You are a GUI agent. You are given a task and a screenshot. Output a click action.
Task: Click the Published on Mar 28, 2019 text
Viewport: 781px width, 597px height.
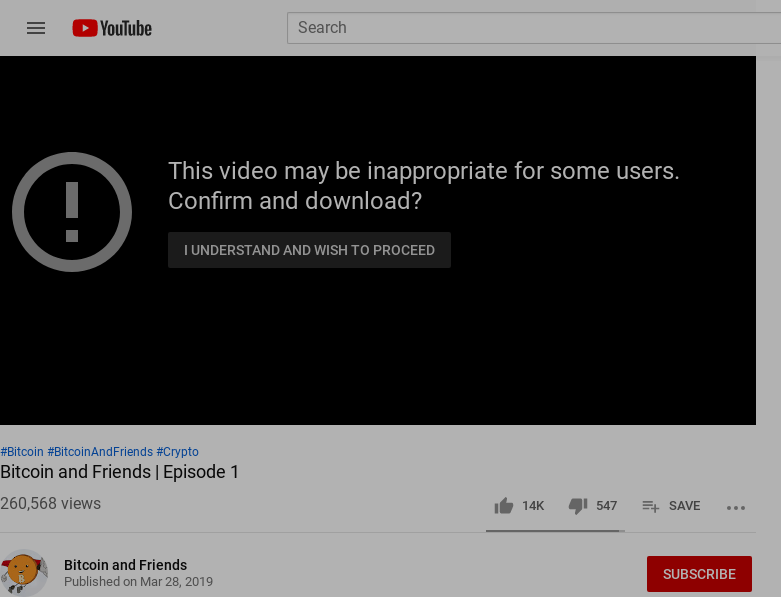138,582
